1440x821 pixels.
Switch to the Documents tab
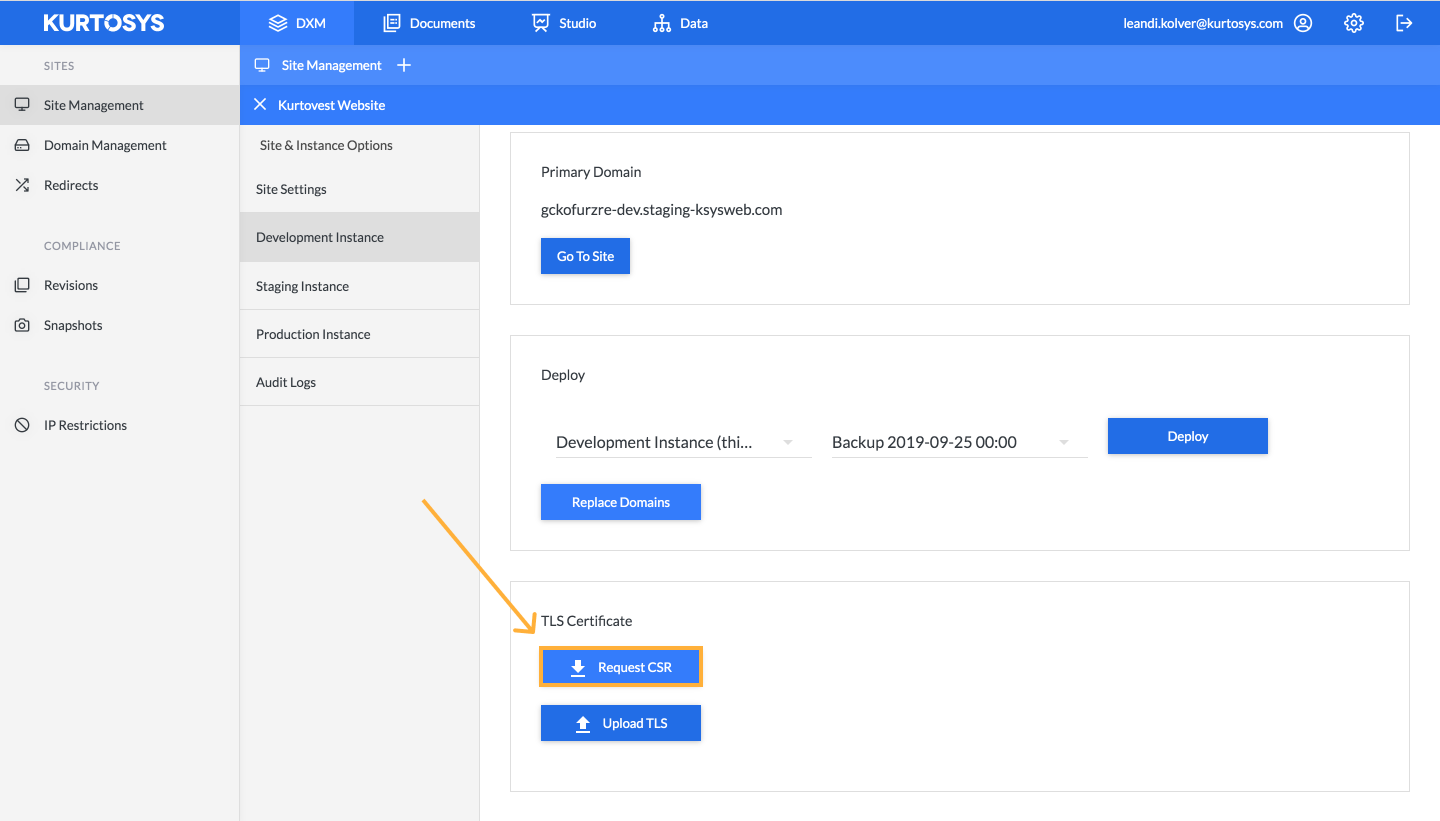coord(429,23)
